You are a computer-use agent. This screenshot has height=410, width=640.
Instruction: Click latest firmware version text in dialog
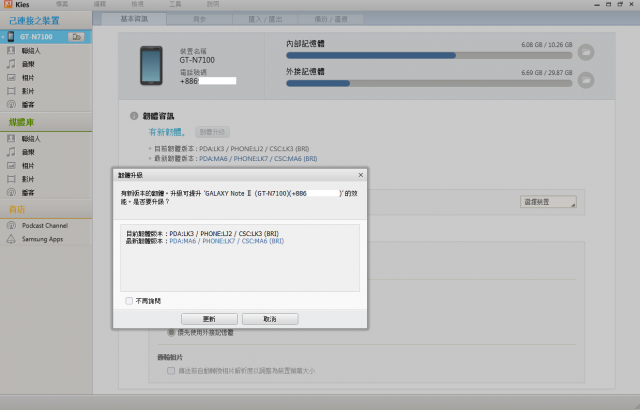coord(227,241)
